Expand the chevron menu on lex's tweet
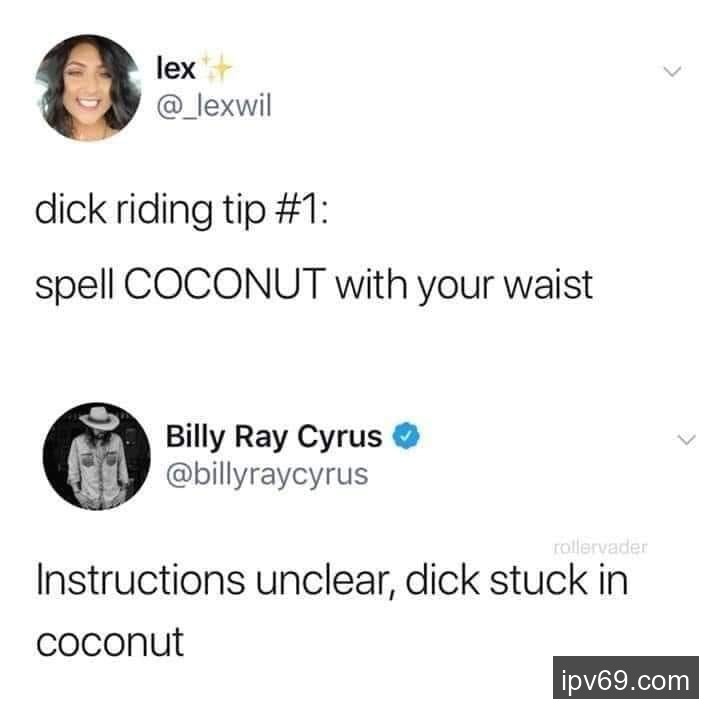 (x=672, y=71)
